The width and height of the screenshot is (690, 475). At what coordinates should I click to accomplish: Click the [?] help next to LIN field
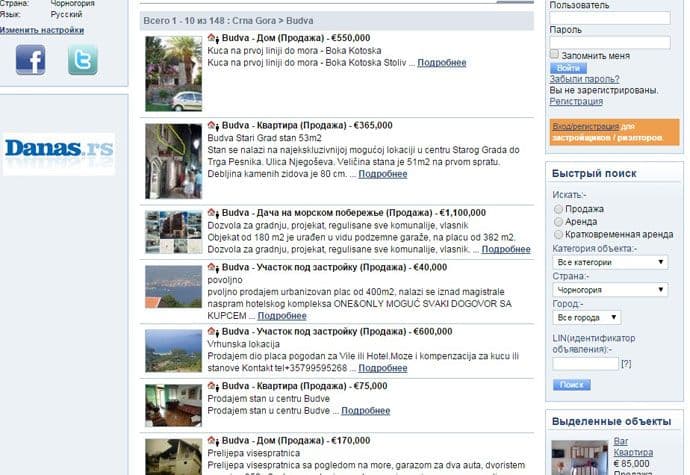tap(626, 364)
